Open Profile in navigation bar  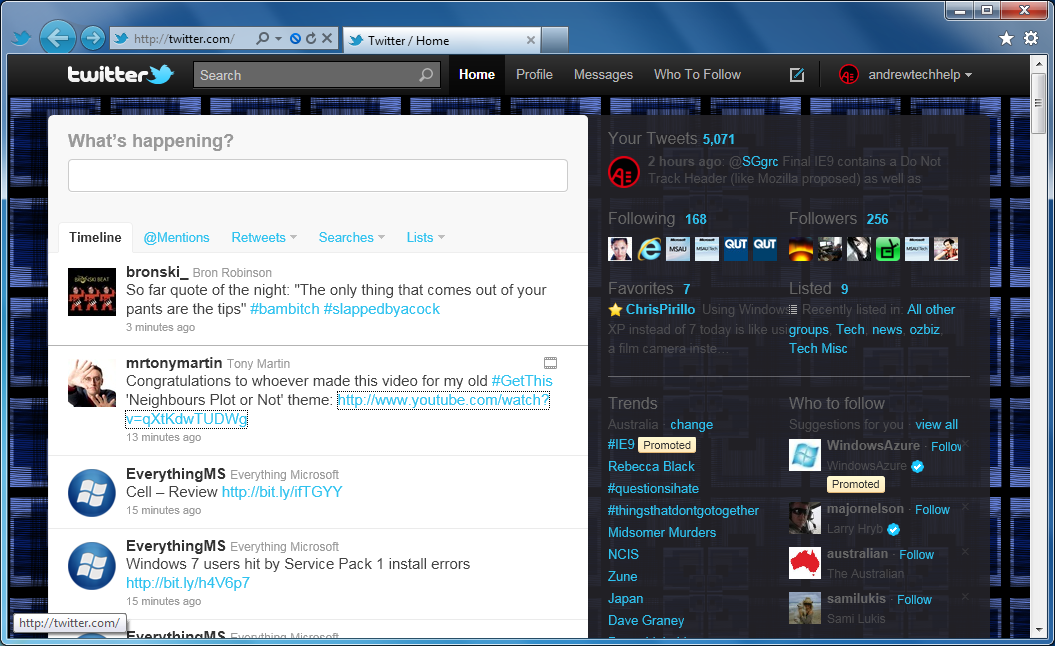[534, 75]
